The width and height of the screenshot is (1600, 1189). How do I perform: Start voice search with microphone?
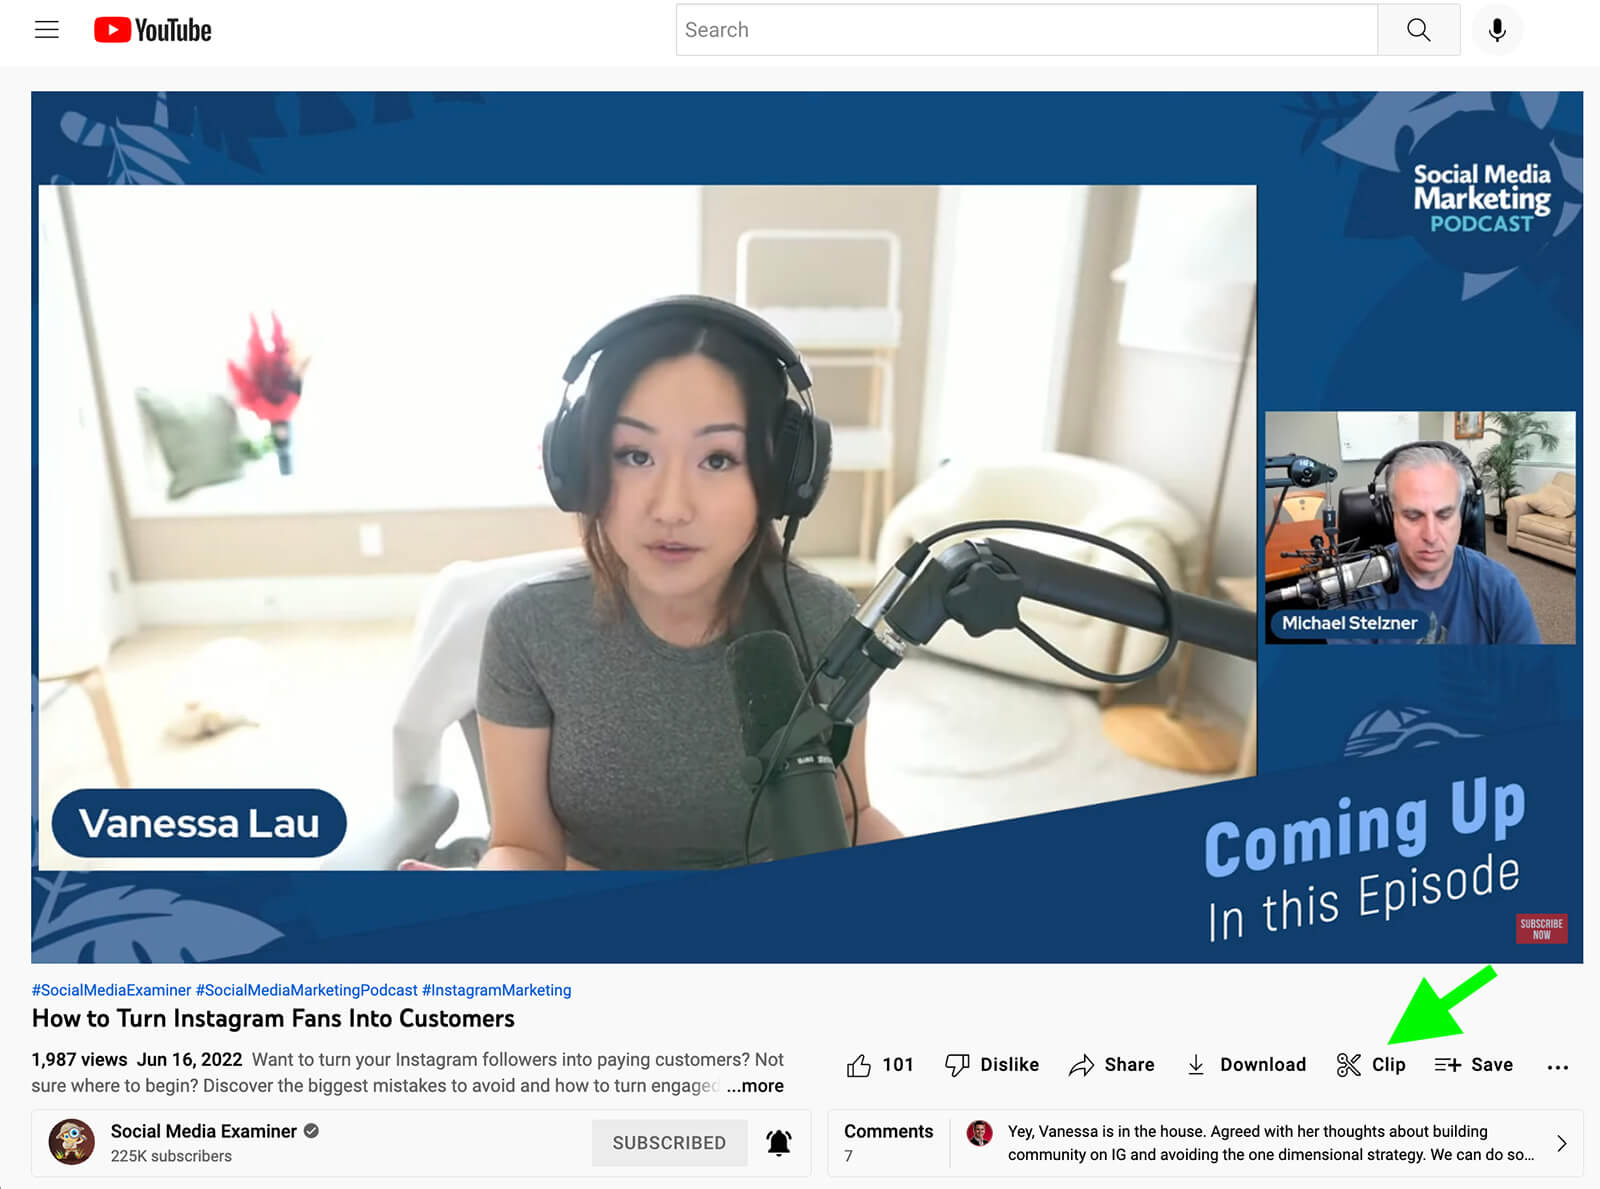(1496, 30)
